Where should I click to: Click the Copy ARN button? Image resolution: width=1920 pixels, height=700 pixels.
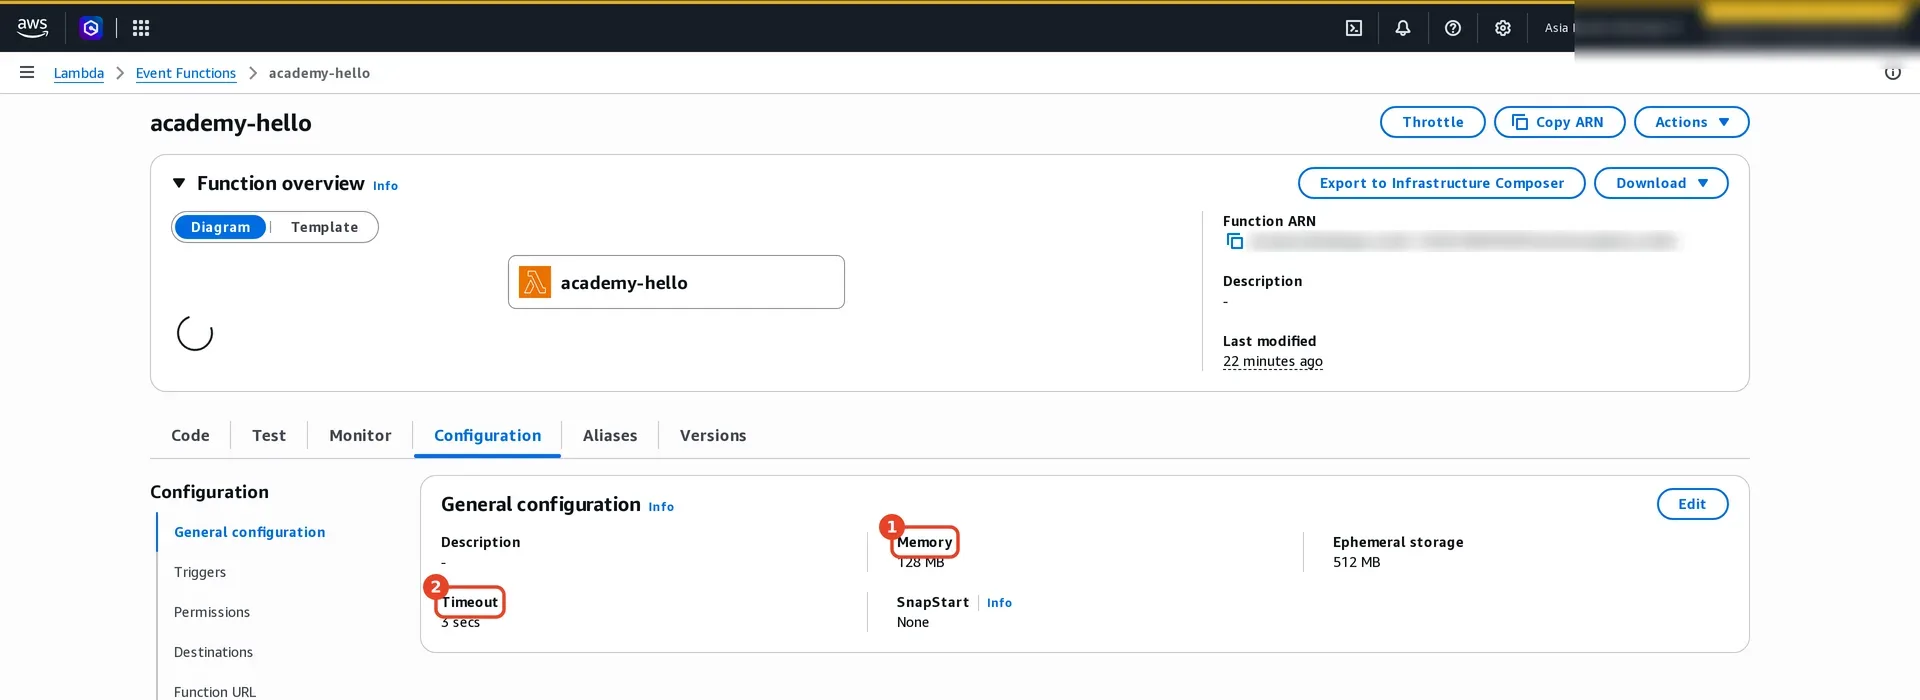click(1559, 122)
